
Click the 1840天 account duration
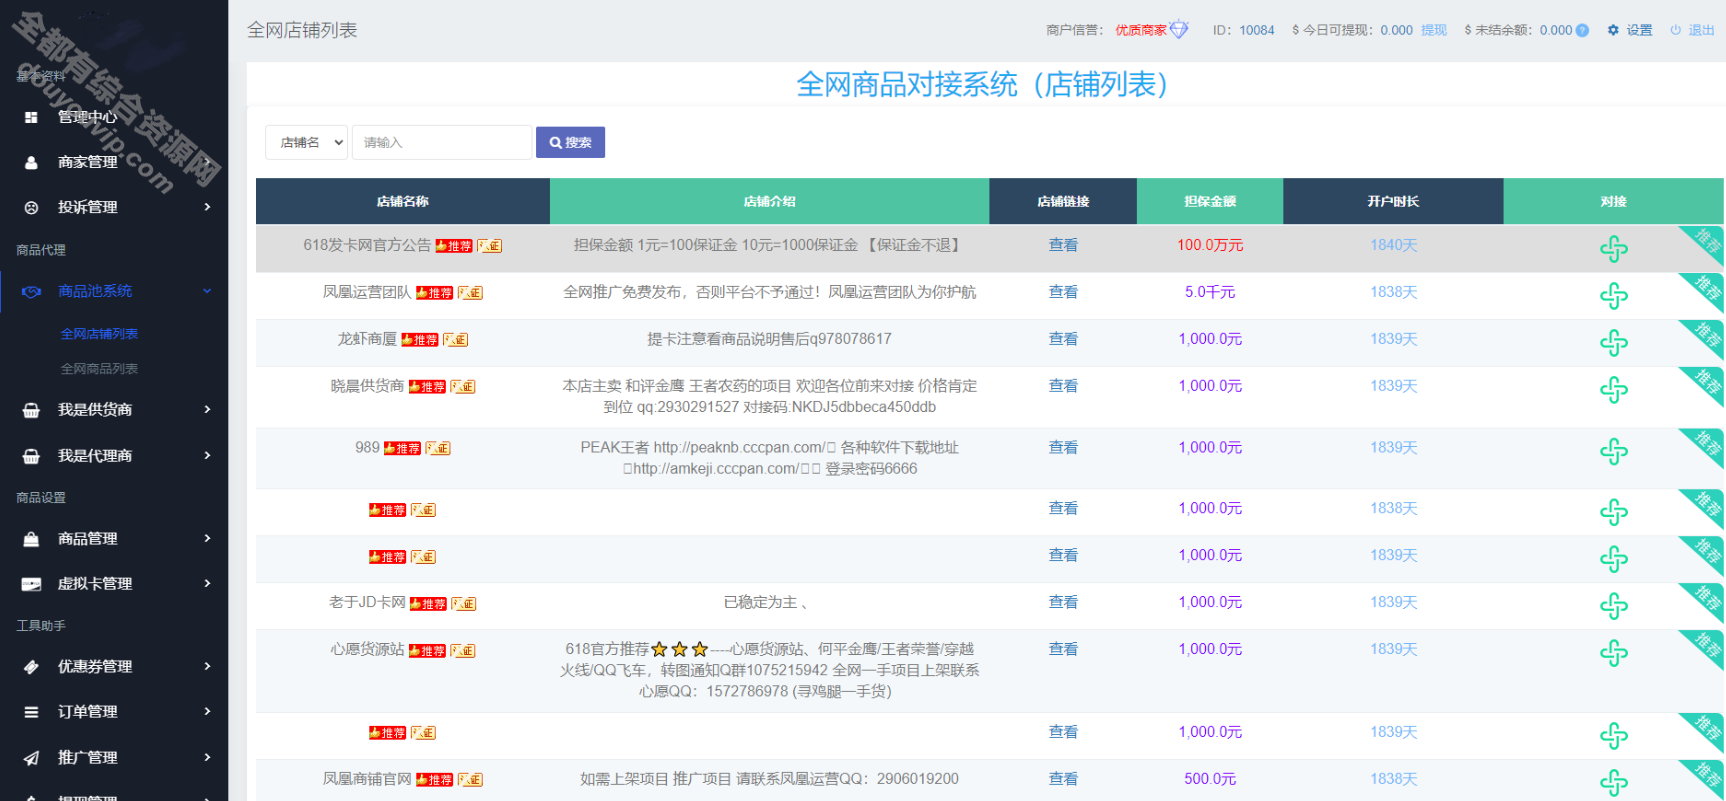tap(1394, 245)
